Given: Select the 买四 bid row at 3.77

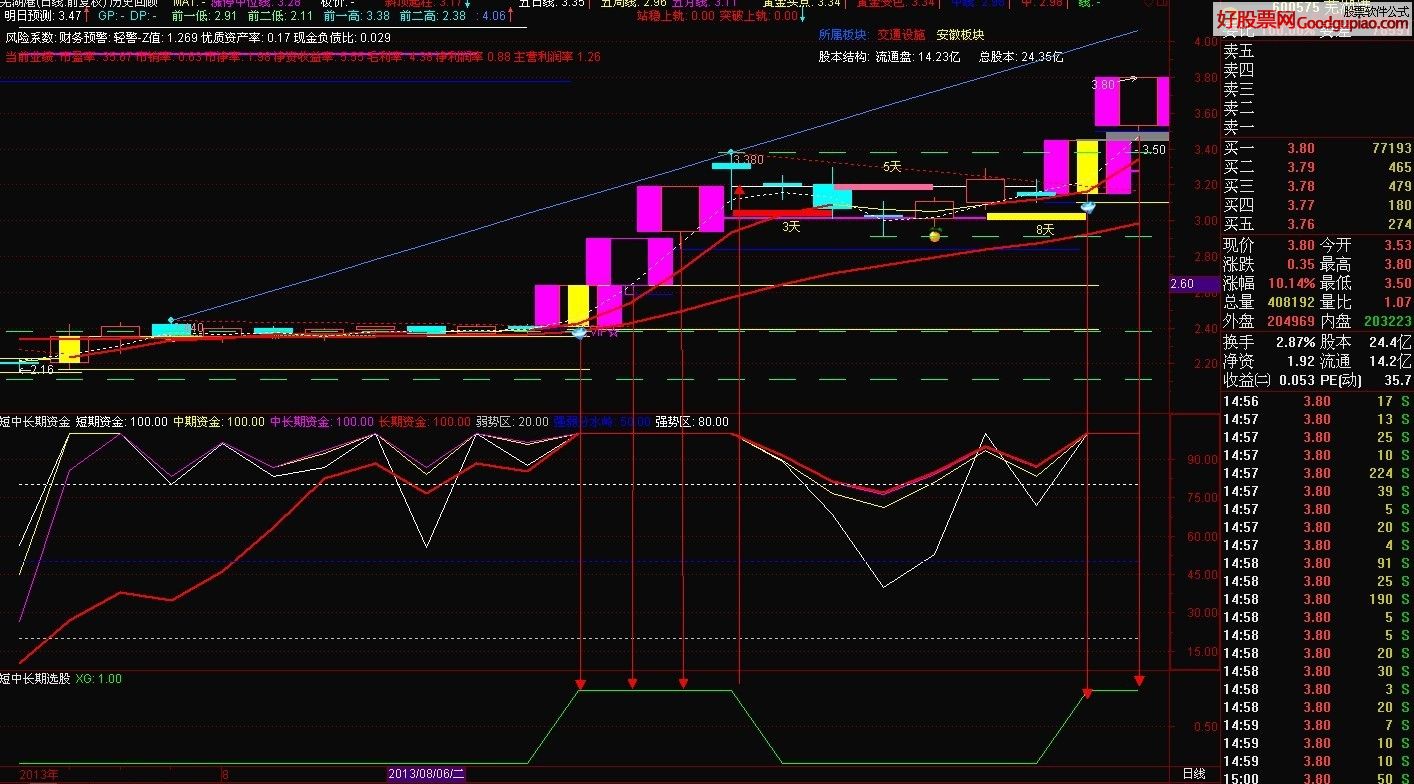Looking at the screenshot, I should [1318, 205].
